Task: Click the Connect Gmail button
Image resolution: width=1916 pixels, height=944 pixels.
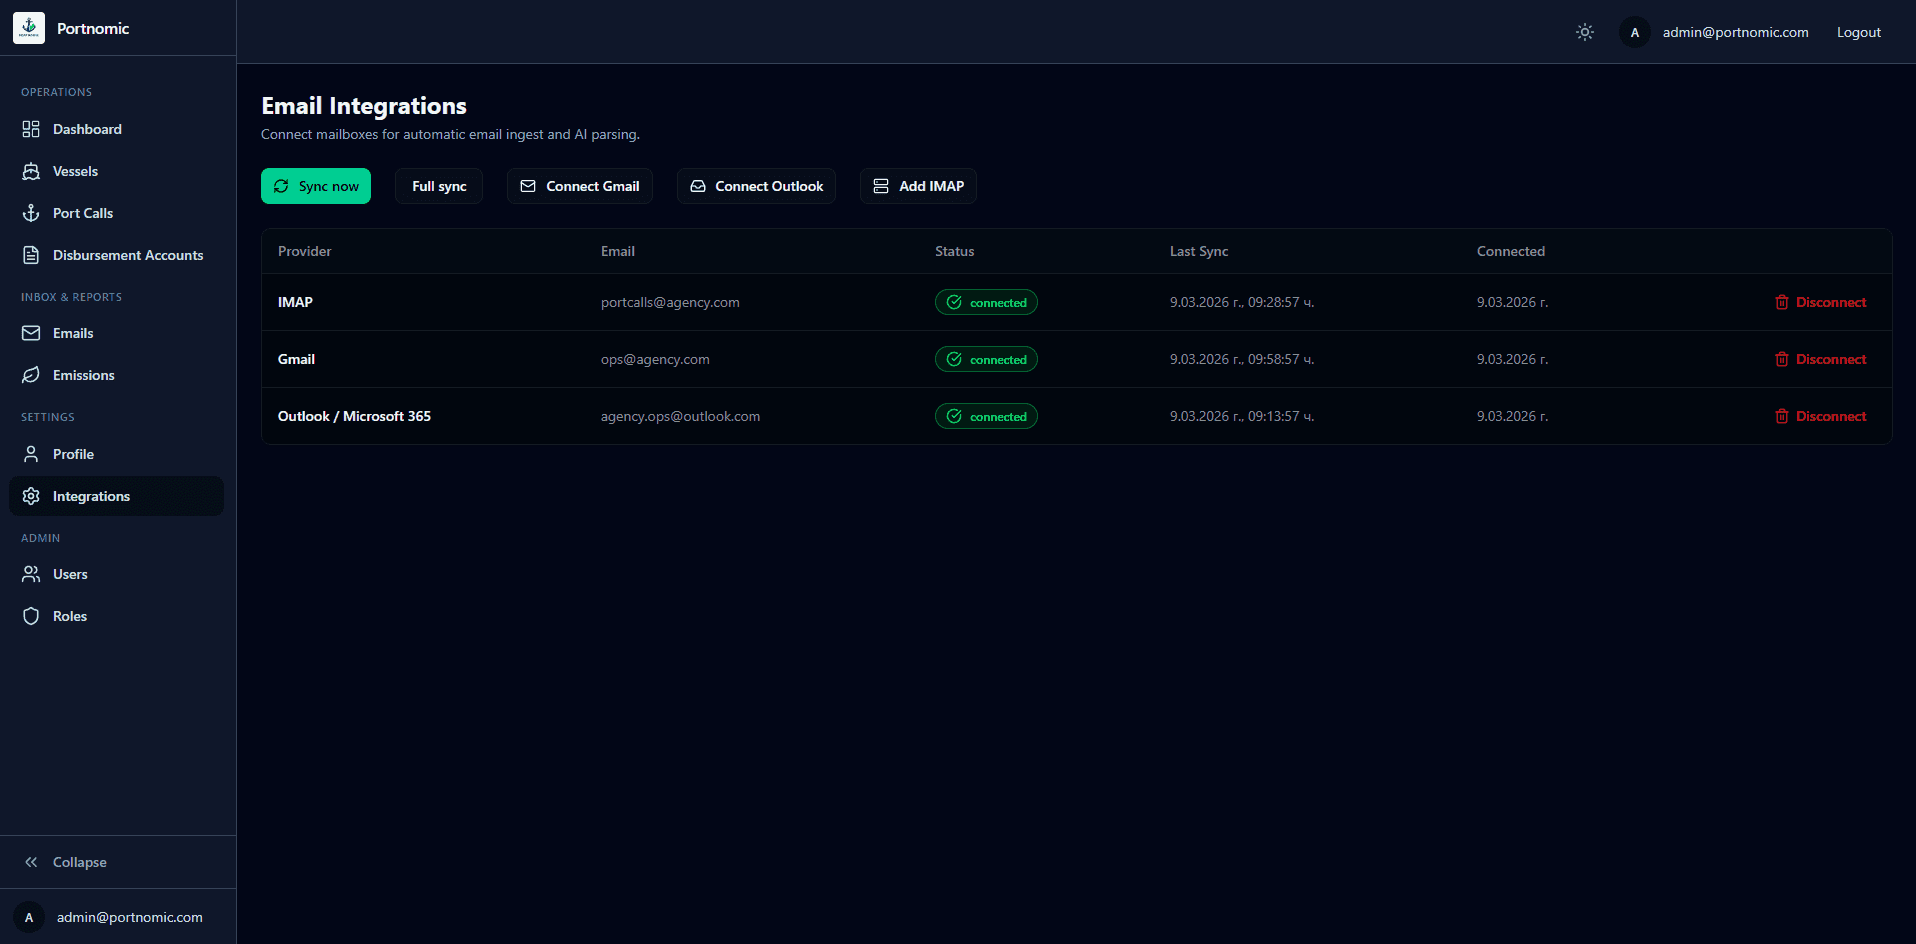Action: click(x=580, y=186)
